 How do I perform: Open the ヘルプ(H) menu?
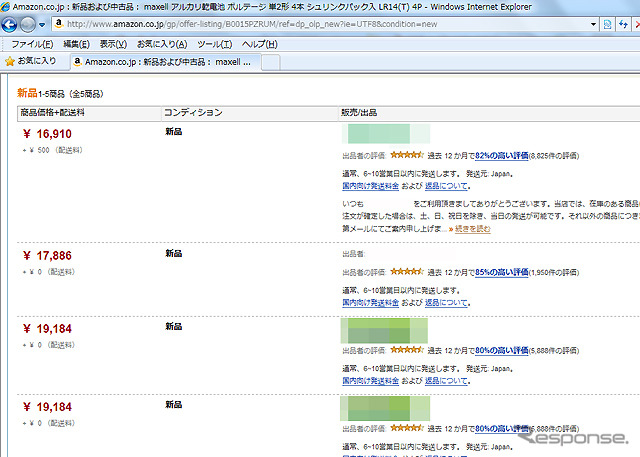(260, 44)
